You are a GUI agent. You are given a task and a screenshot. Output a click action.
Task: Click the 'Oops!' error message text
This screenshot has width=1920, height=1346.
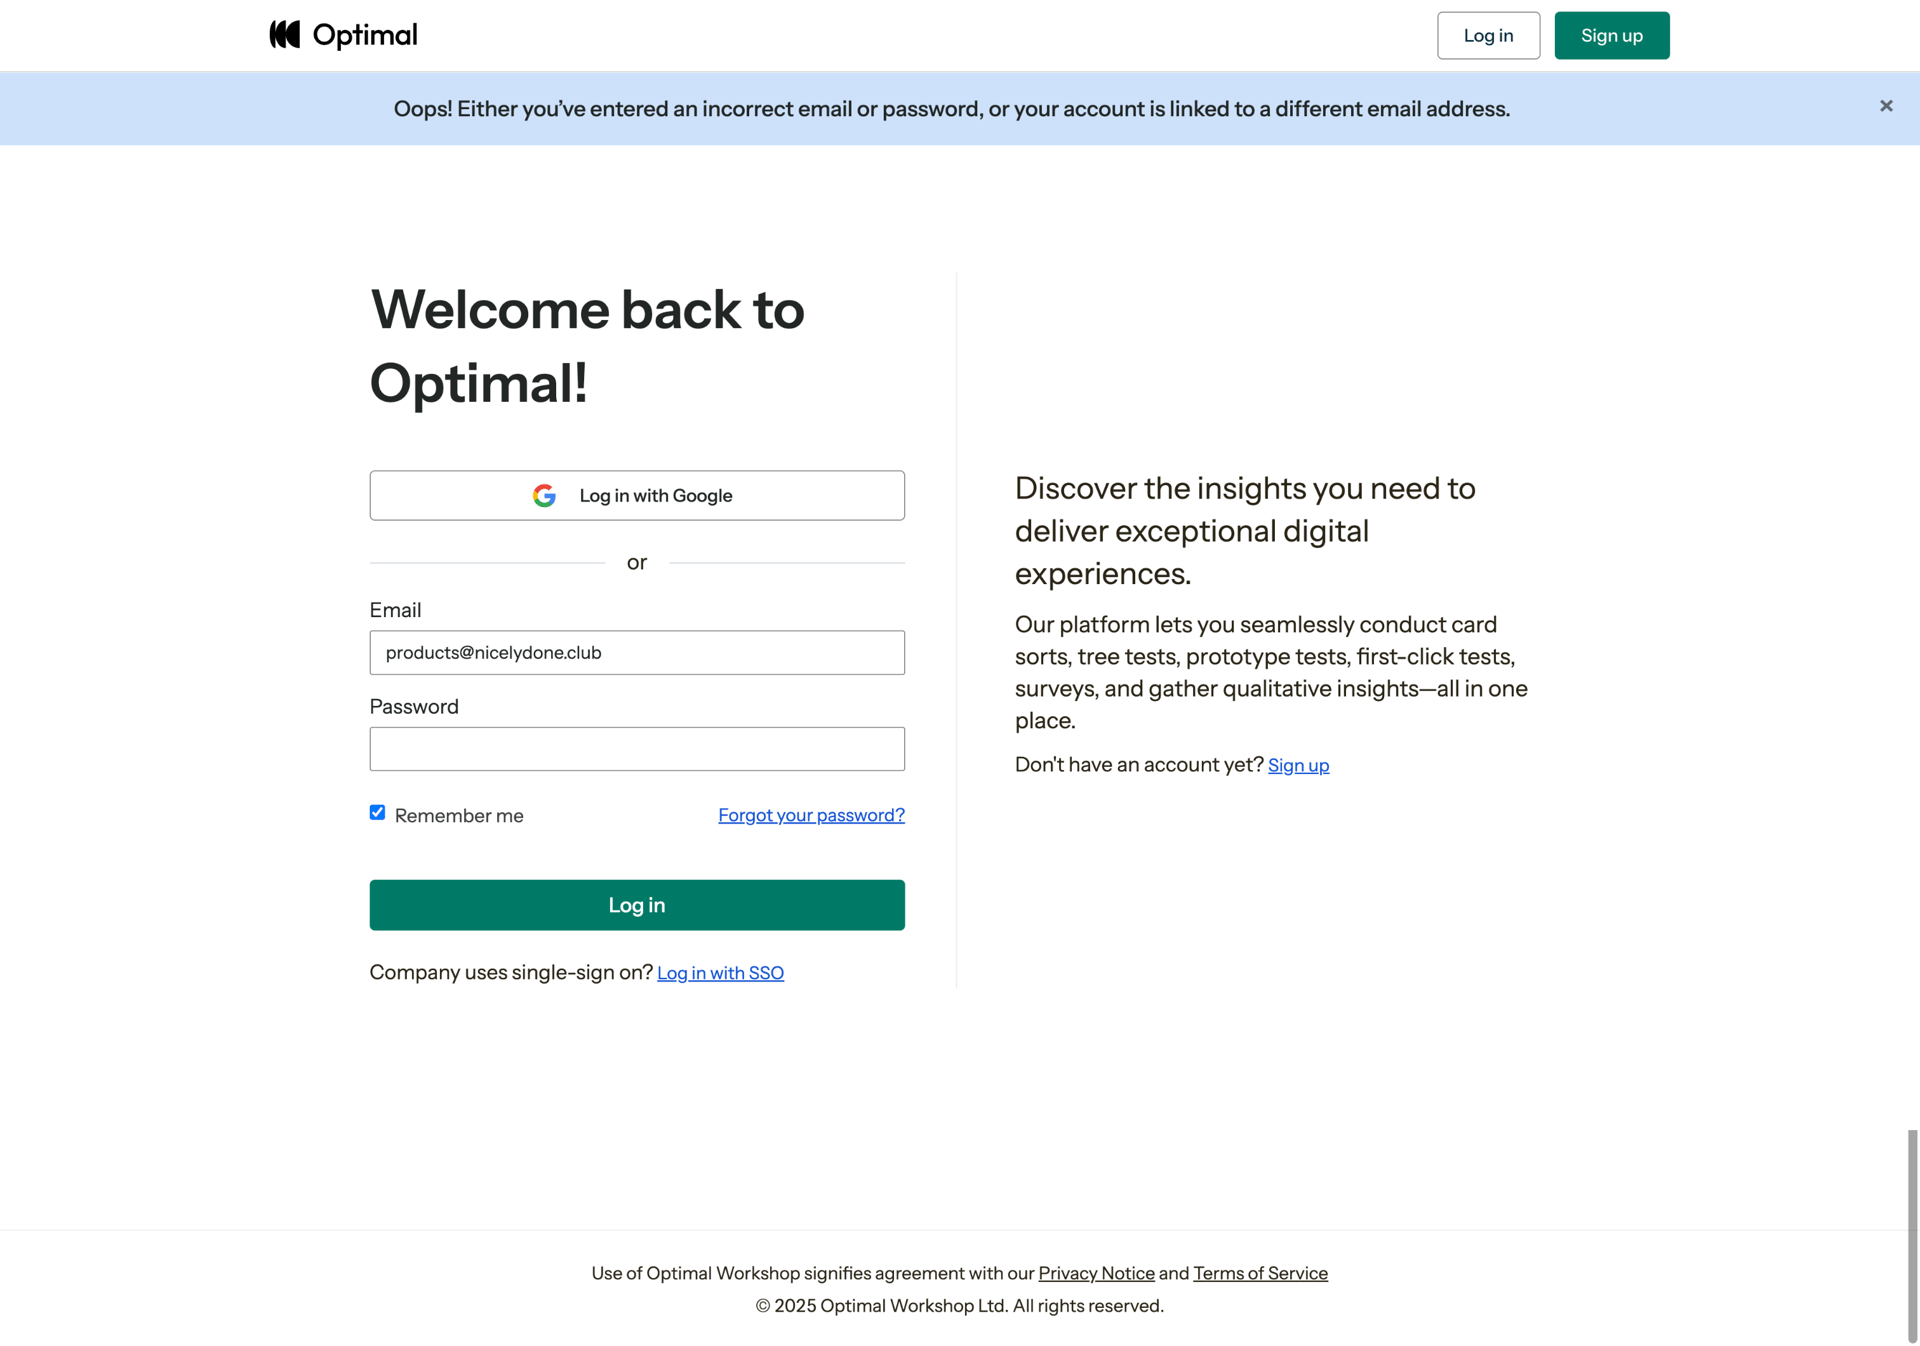(951, 109)
